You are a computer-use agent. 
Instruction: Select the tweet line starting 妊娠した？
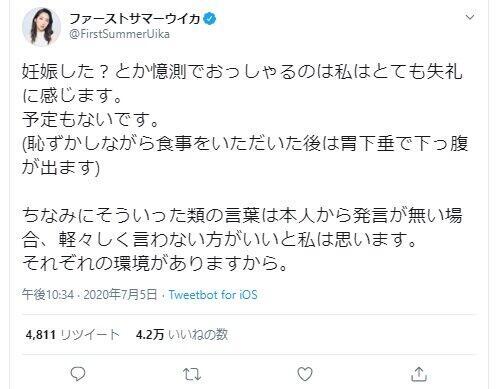[x=242, y=72]
